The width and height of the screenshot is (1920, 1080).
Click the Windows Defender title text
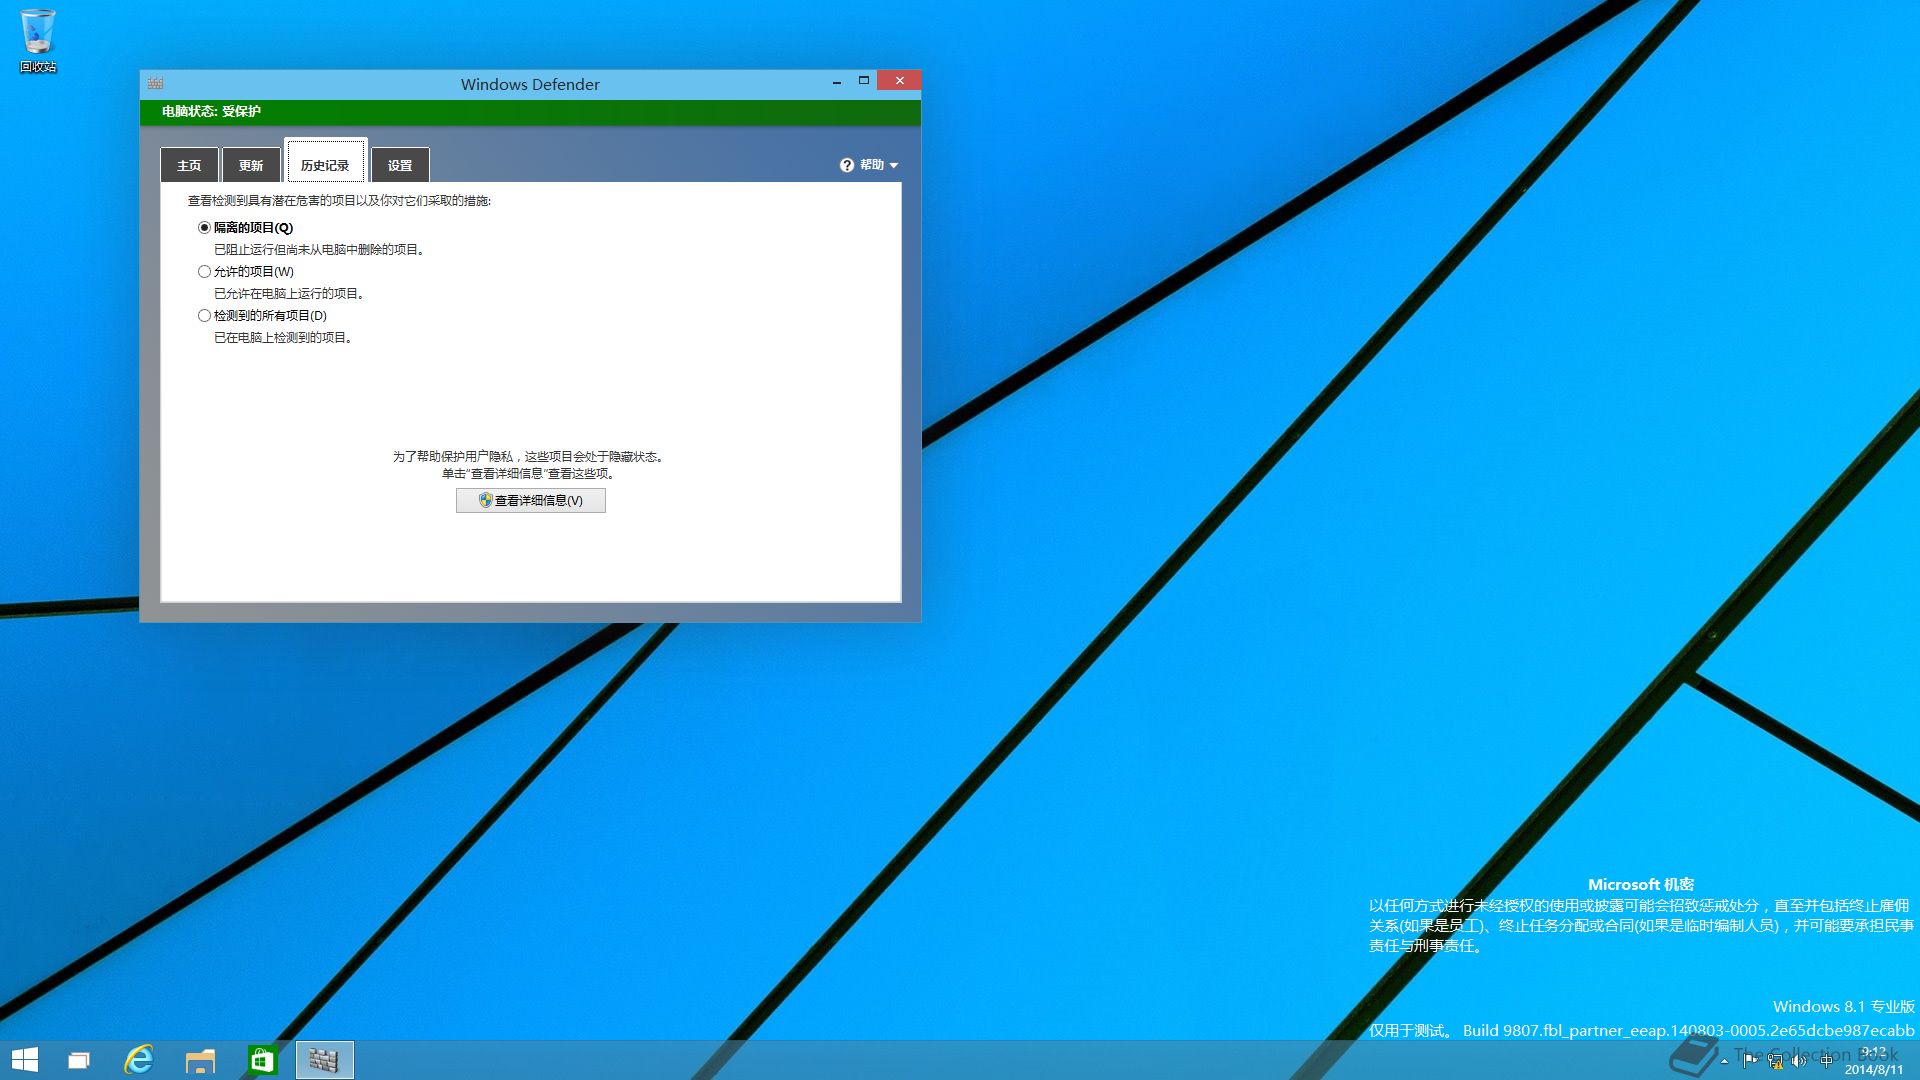point(530,85)
